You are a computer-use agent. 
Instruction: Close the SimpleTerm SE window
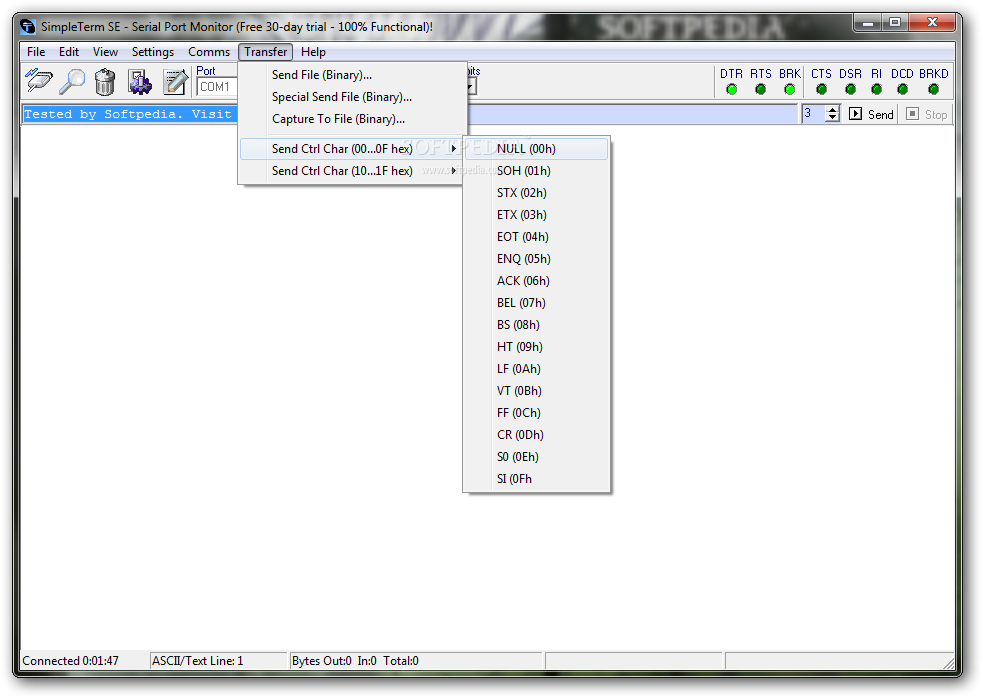click(x=932, y=23)
